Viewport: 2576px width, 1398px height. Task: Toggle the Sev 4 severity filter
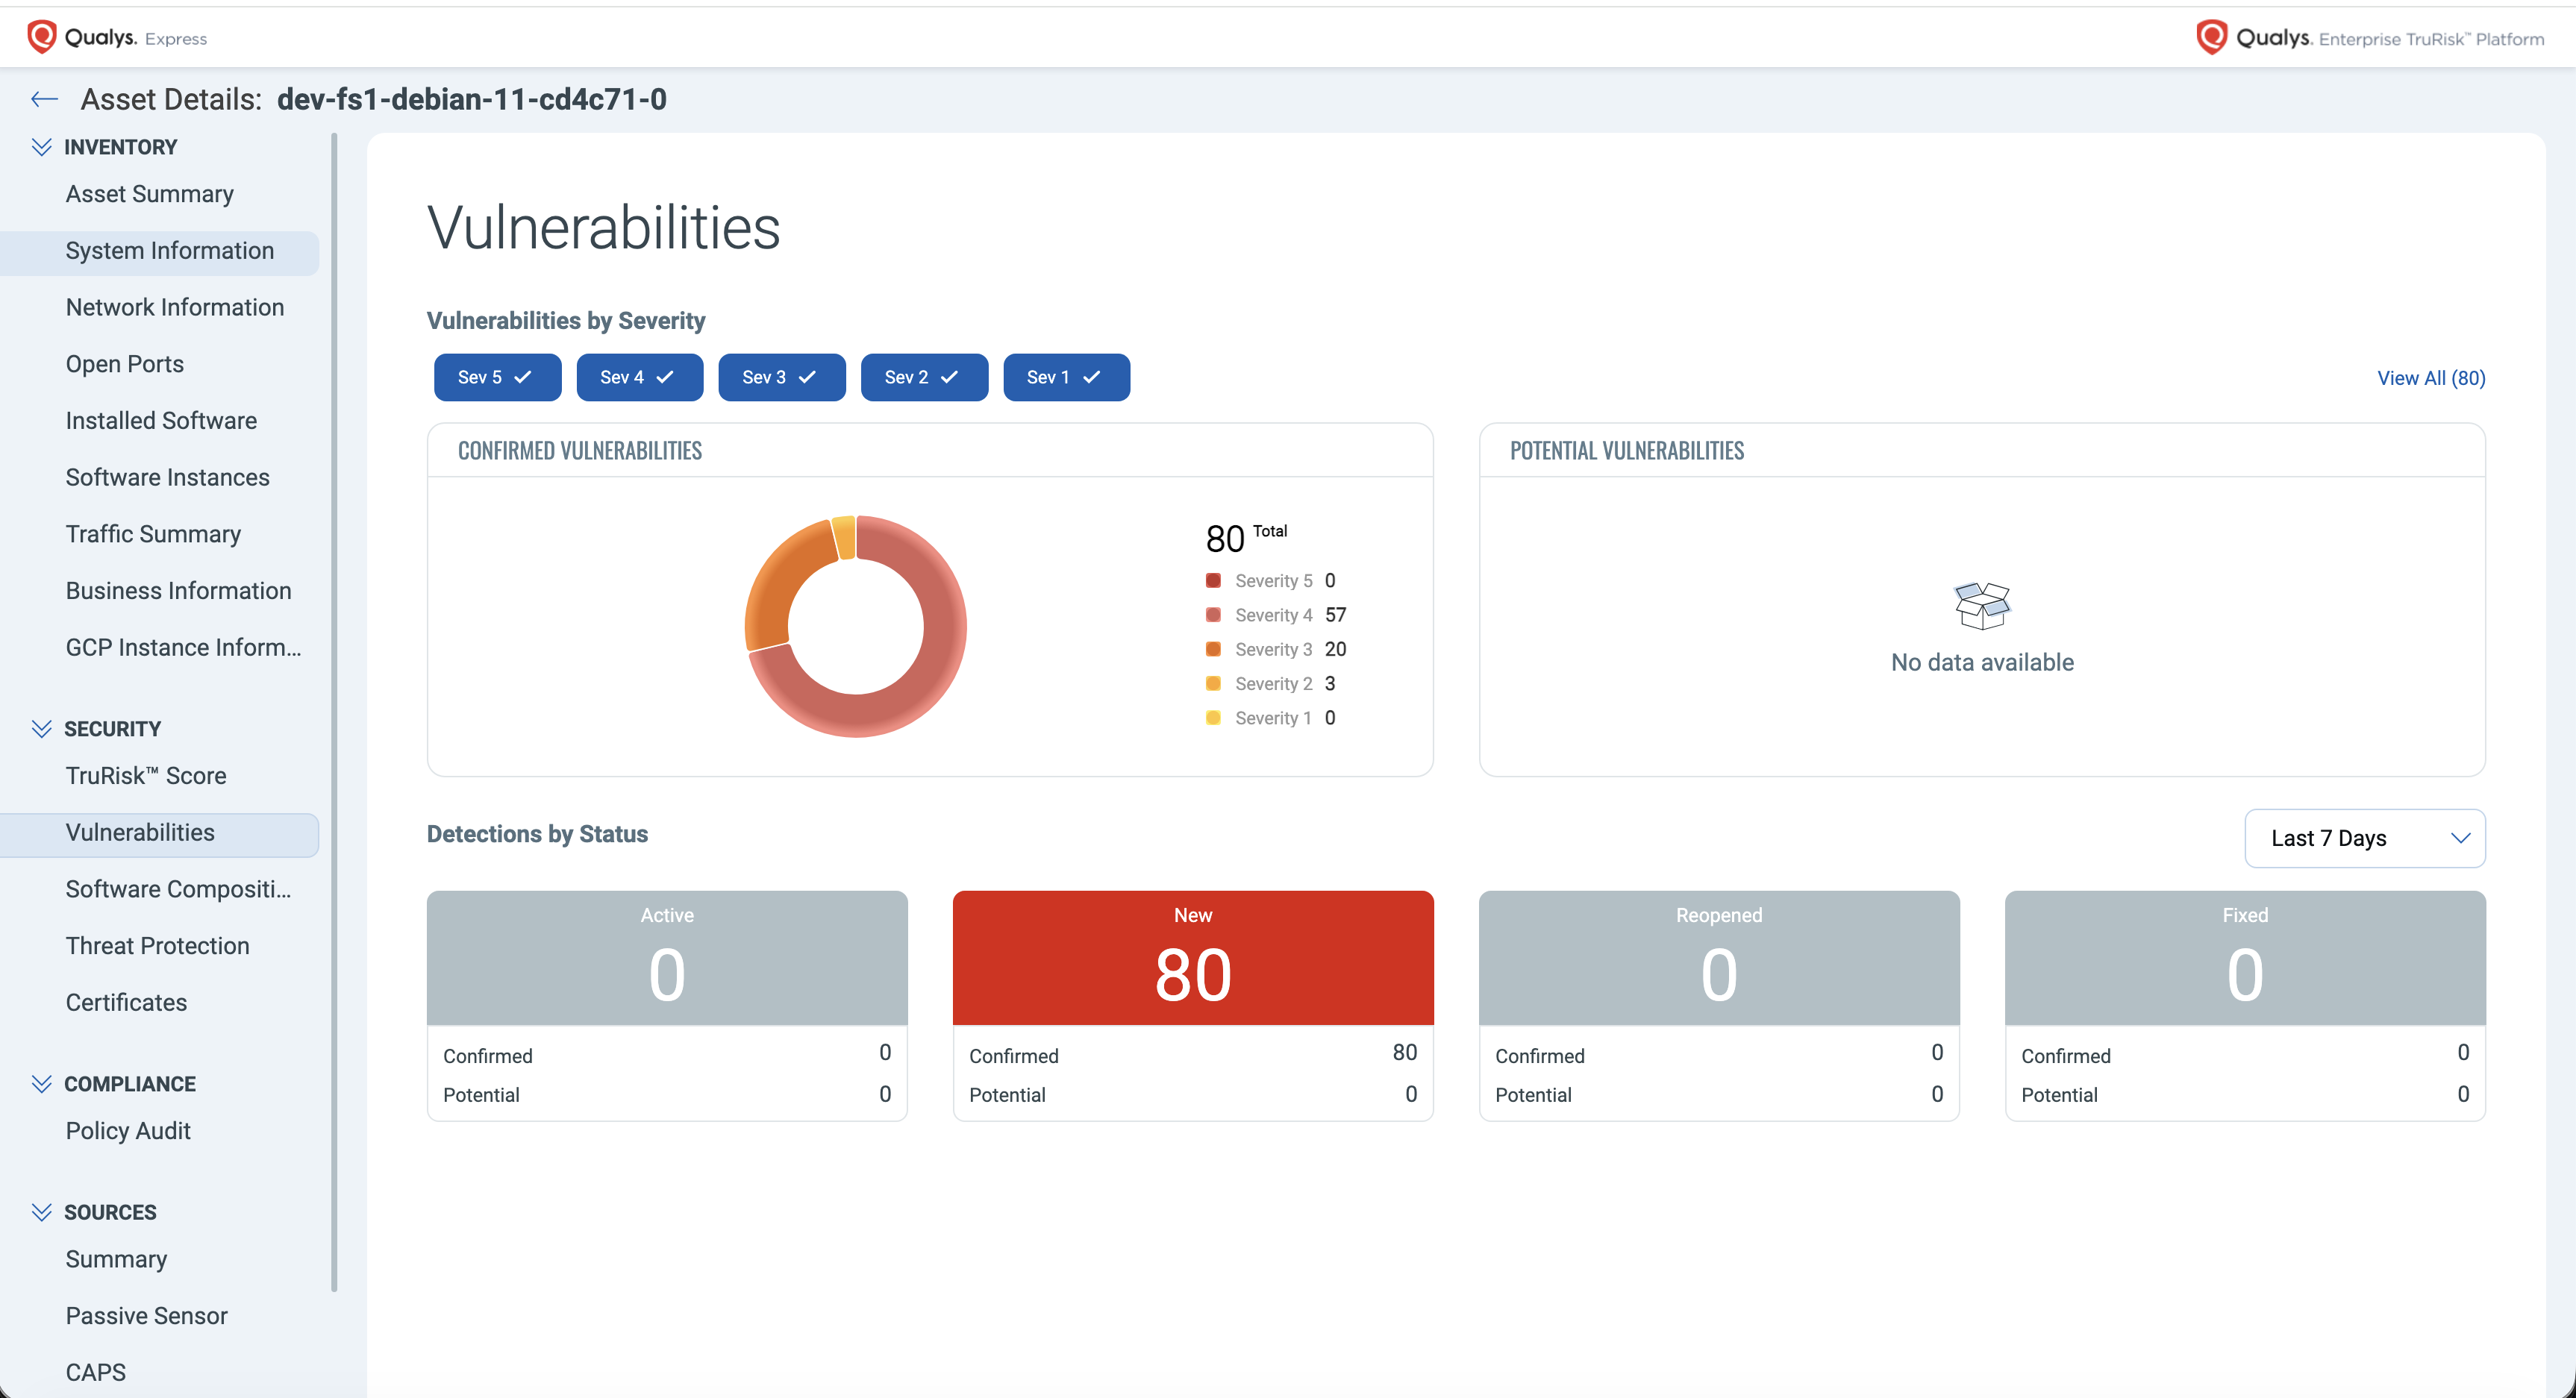click(x=639, y=377)
